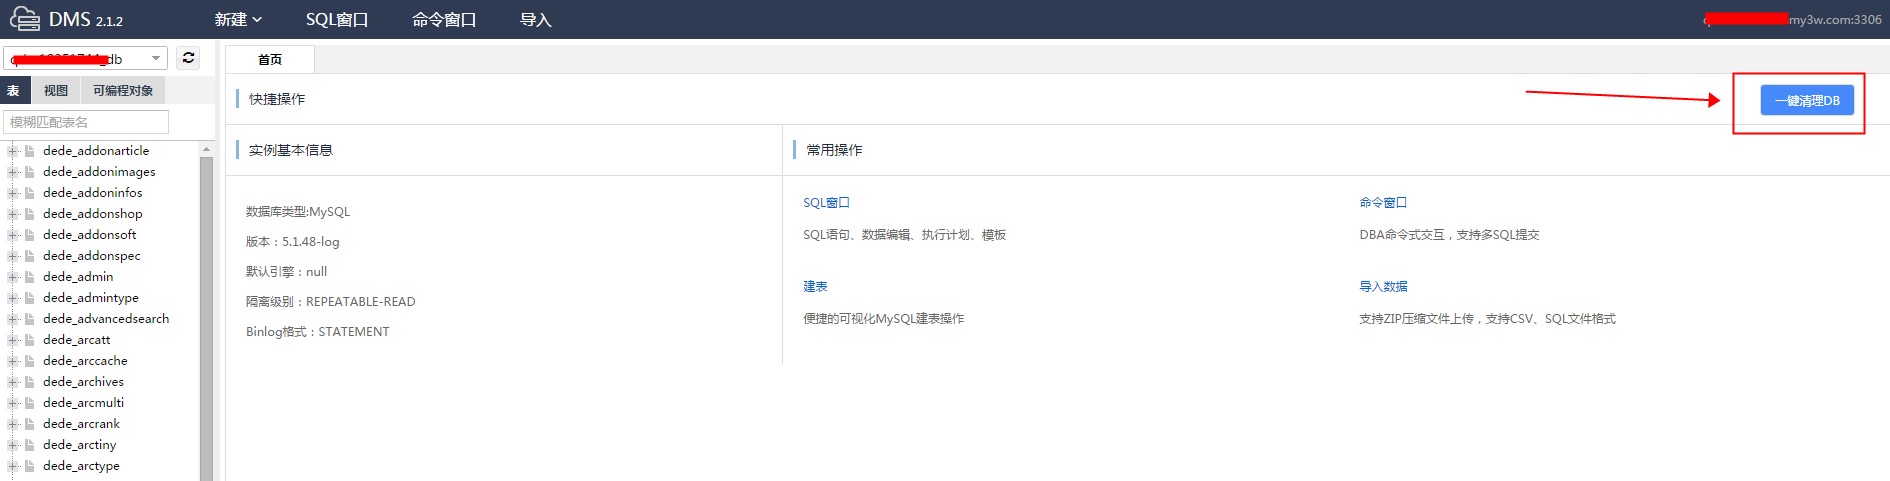Click the 建表 link

pyautogui.click(x=815, y=287)
